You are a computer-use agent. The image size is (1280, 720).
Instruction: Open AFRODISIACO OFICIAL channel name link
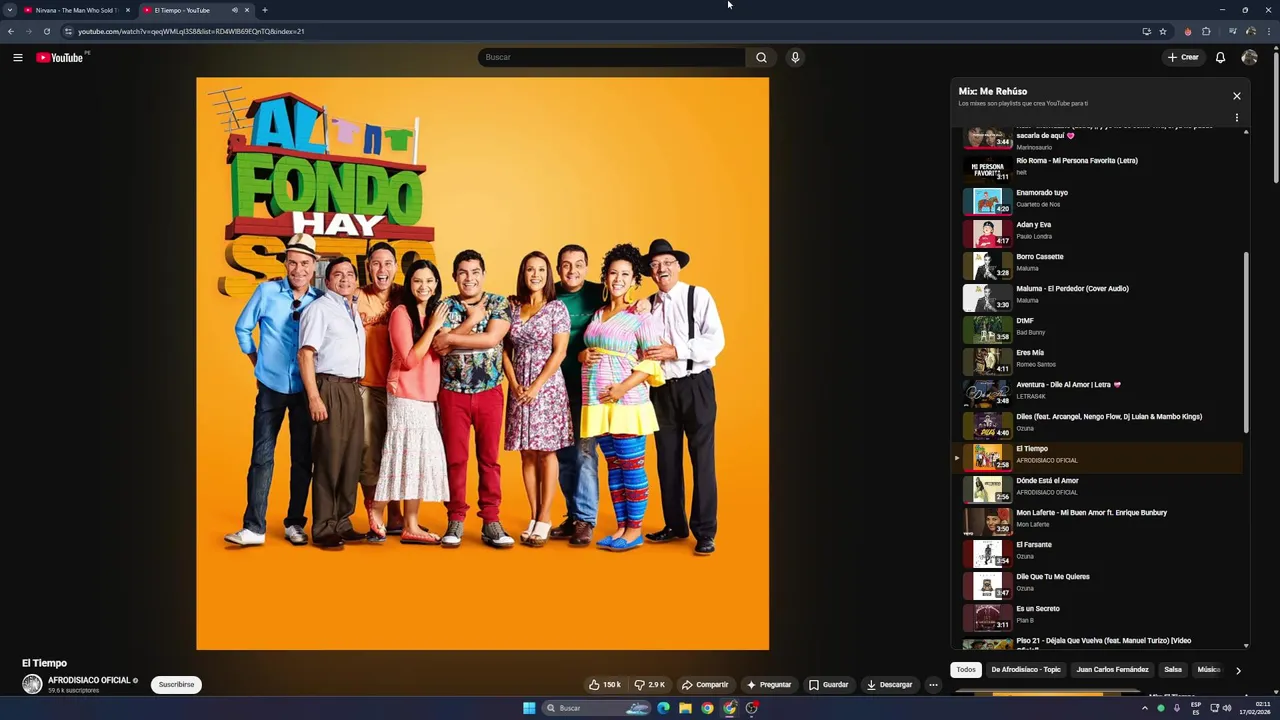point(89,680)
